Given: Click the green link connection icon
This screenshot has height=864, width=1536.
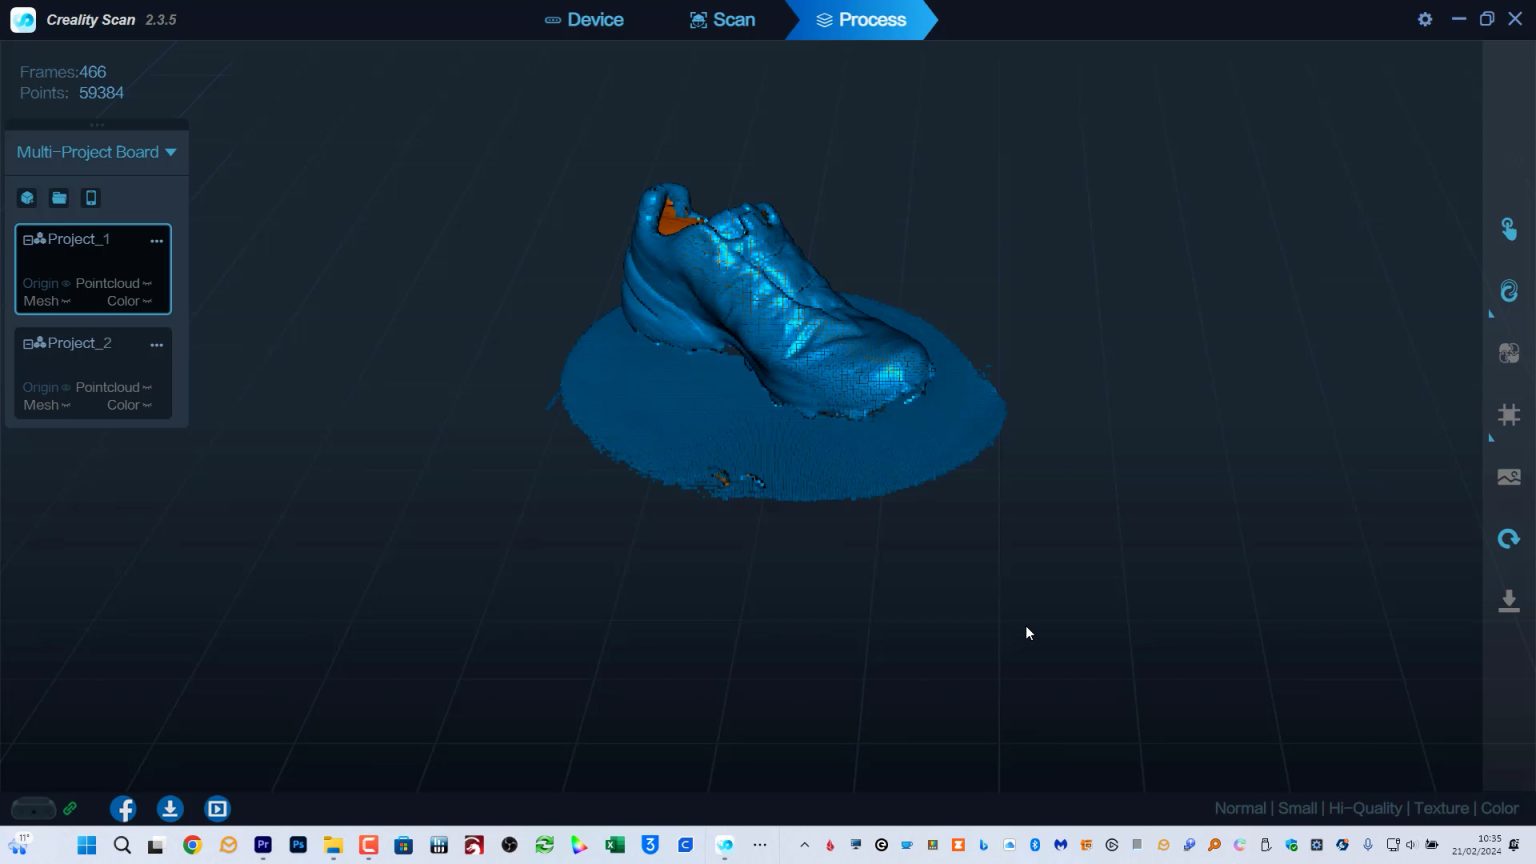Looking at the screenshot, I should pos(70,808).
